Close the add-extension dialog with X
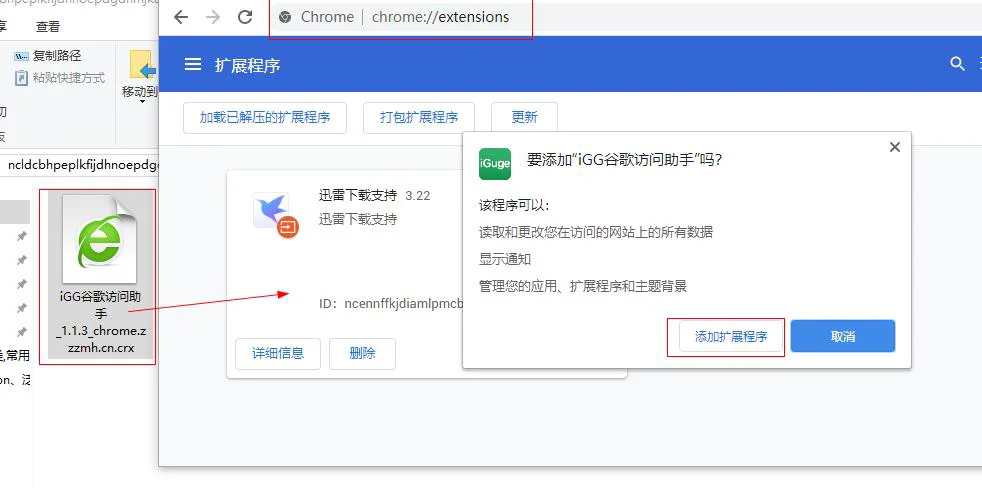982x488 pixels. click(x=895, y=147)
